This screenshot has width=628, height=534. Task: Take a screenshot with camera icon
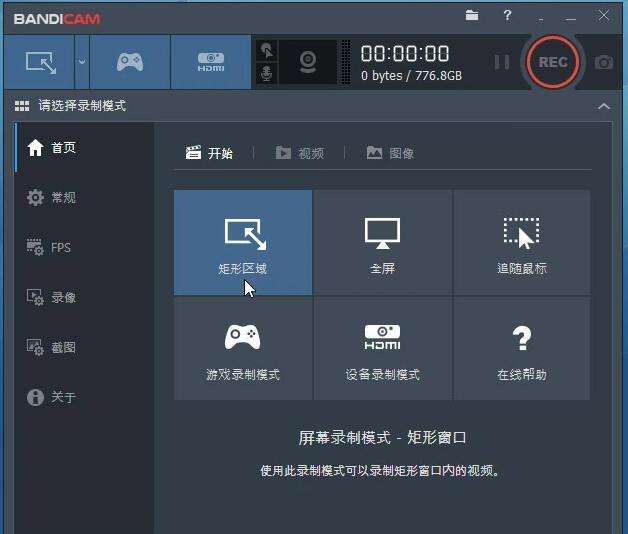tap(604, 62)
